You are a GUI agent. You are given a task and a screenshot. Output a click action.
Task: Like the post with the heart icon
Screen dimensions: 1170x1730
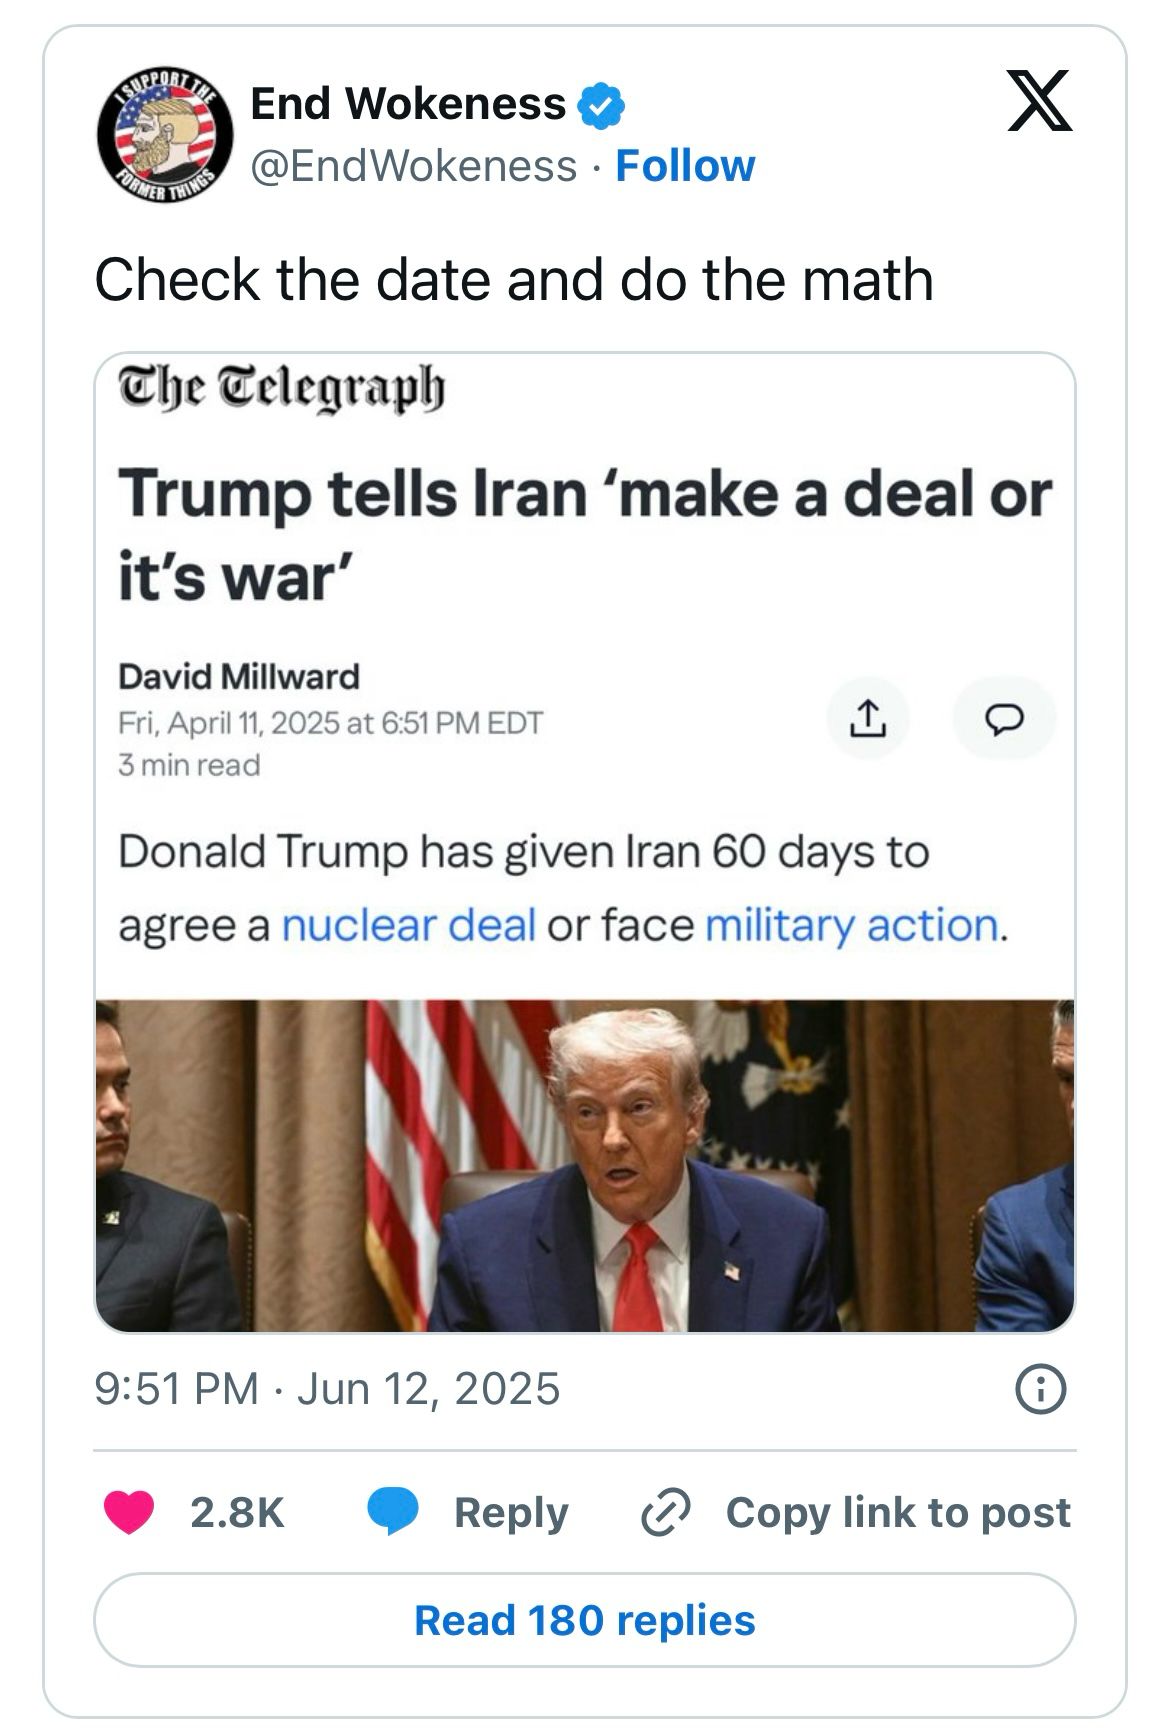point(129,1512)
